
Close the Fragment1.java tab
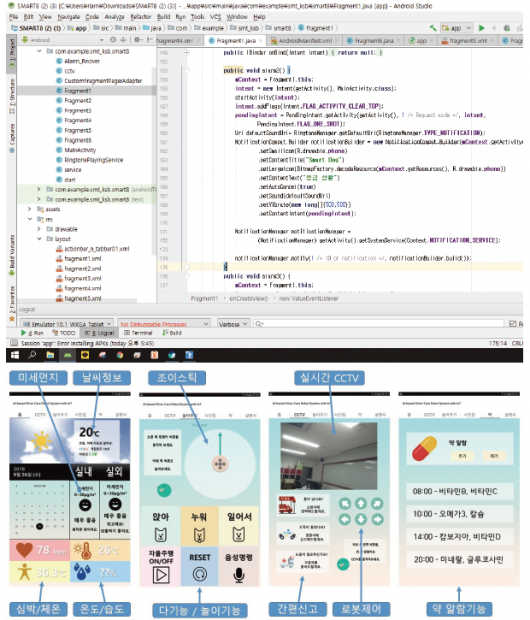(x=261, y=40)
